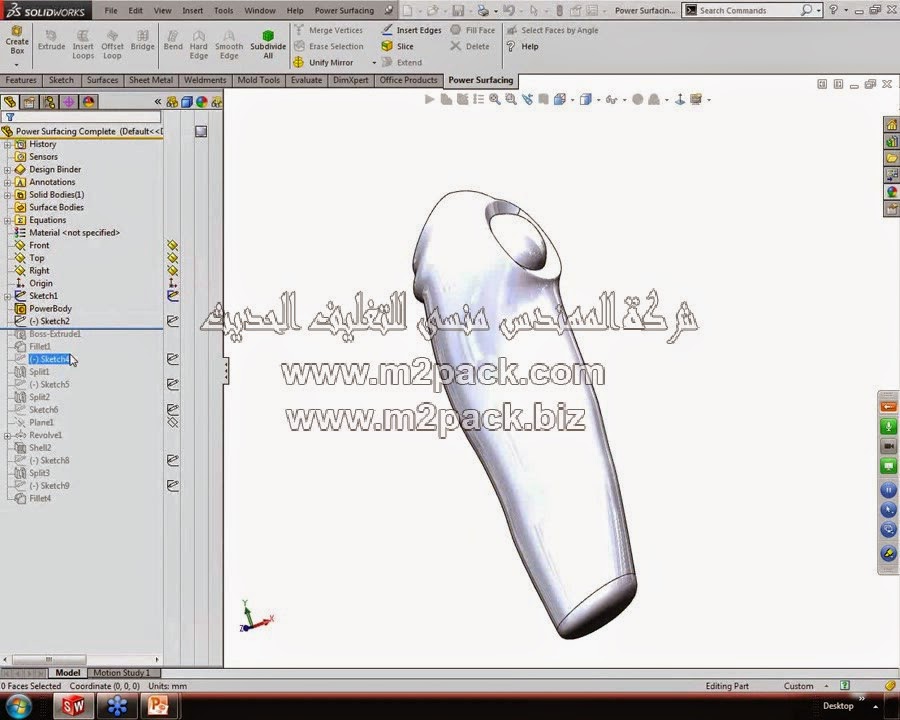Open the DisplayManager tab
Image resolution: width=900 pixels, height=720 pixels.
pos(88,102)
